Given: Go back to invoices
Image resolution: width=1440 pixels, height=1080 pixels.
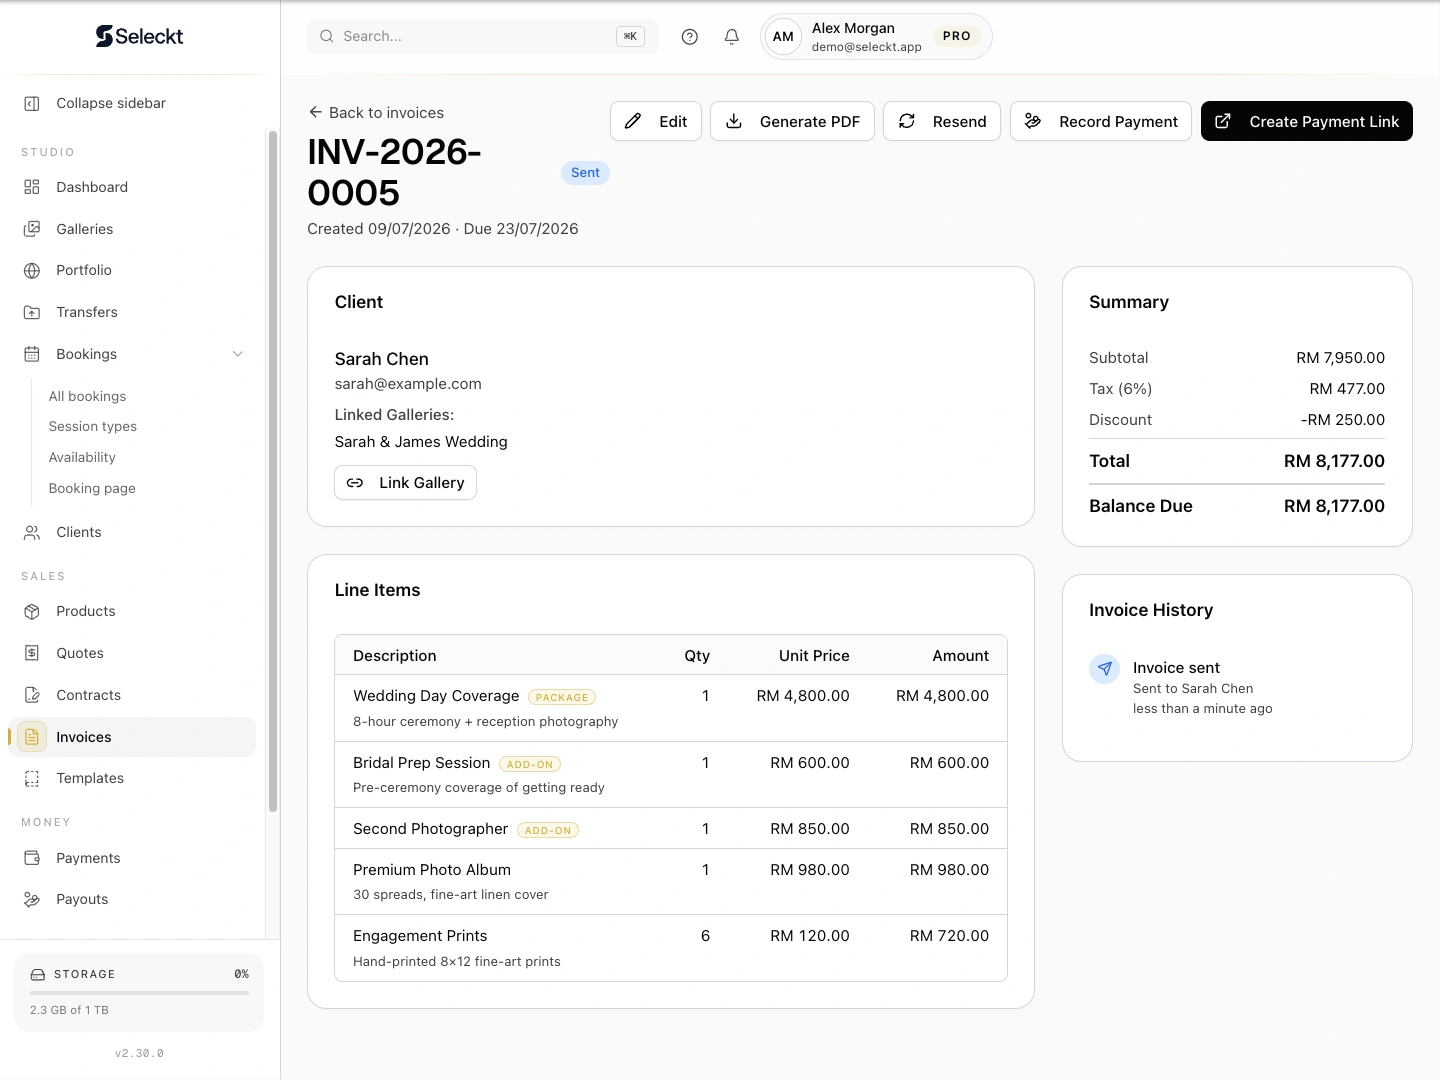Looking at the screenshot, I should coord(376,113).
